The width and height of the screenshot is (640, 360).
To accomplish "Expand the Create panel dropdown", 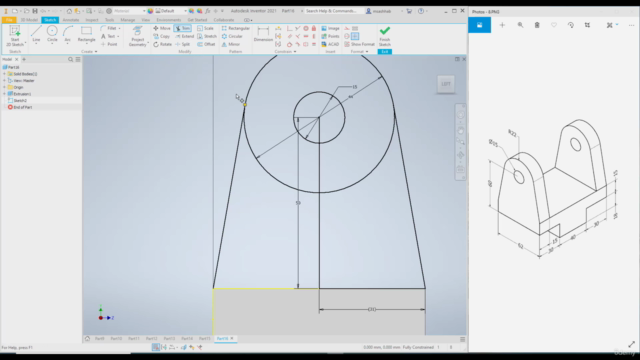I will click(89, 52).
